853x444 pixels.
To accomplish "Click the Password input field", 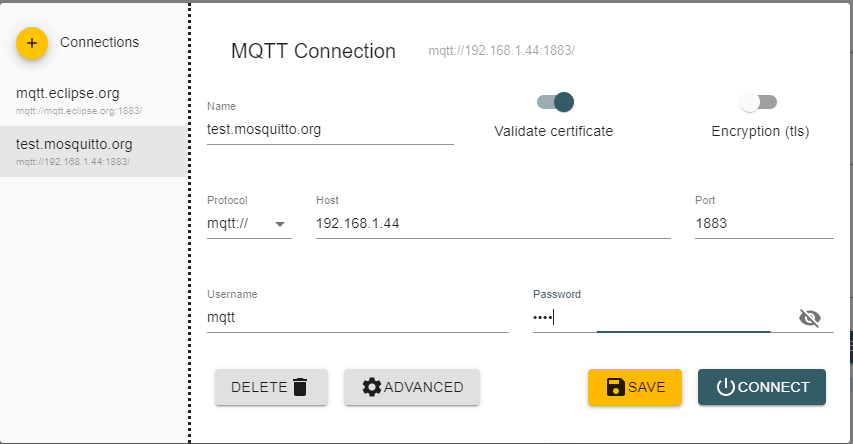I will (663, 318).
